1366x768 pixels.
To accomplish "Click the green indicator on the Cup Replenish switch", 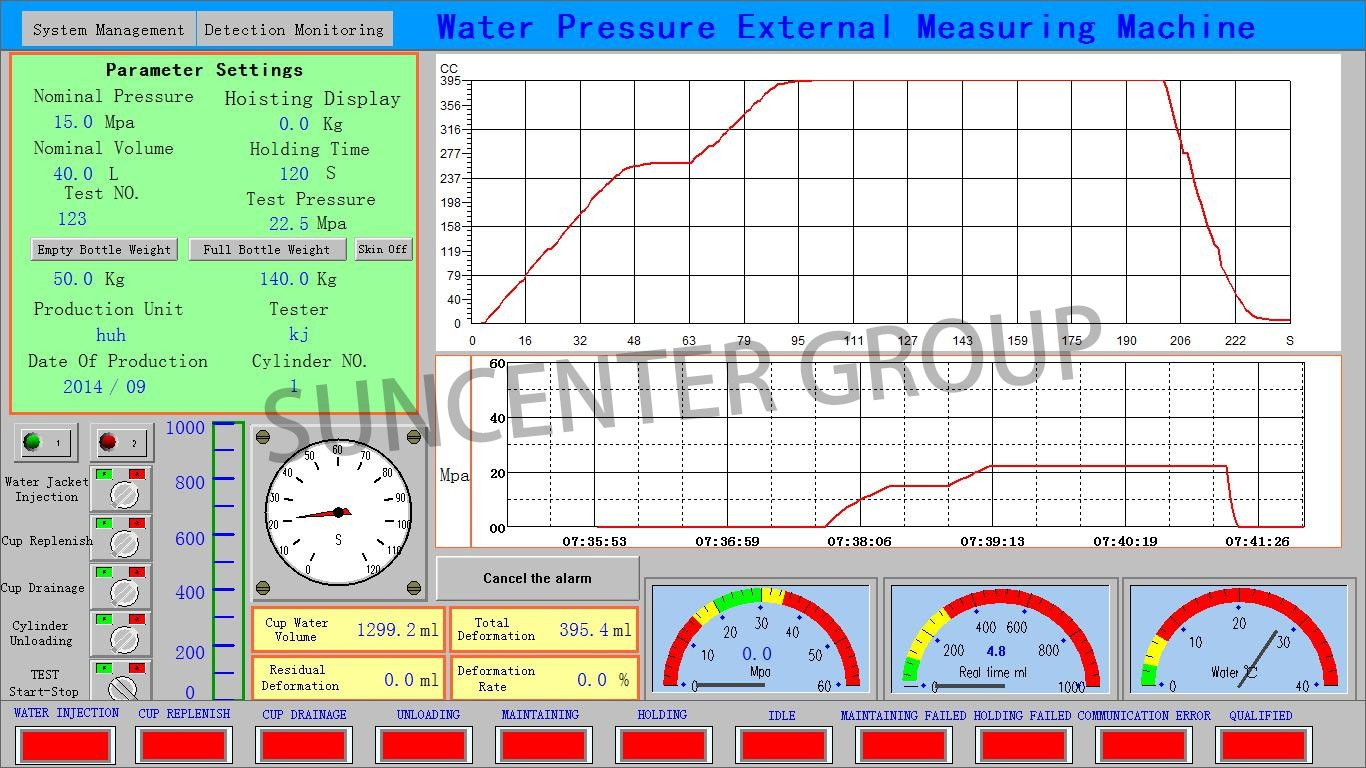I will point(103,523).
